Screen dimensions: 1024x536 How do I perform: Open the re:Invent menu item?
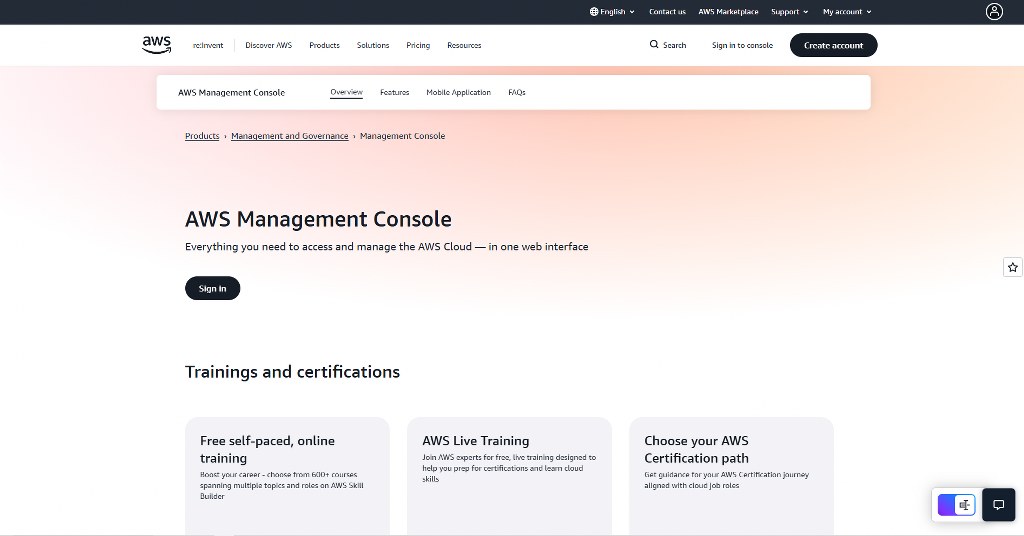(x=208, y=45)
